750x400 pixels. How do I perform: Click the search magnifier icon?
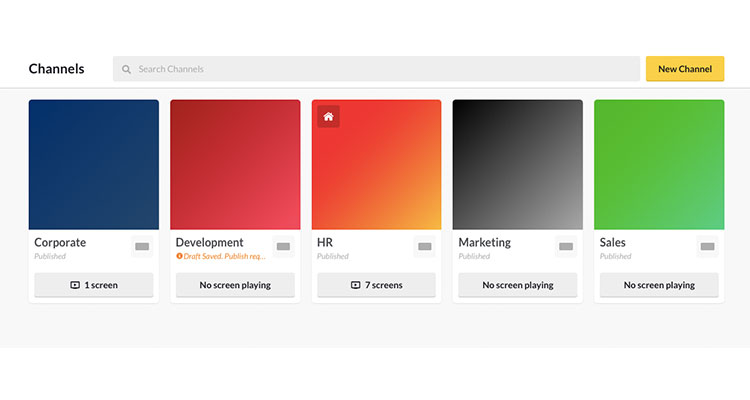[x=126, y=69]
